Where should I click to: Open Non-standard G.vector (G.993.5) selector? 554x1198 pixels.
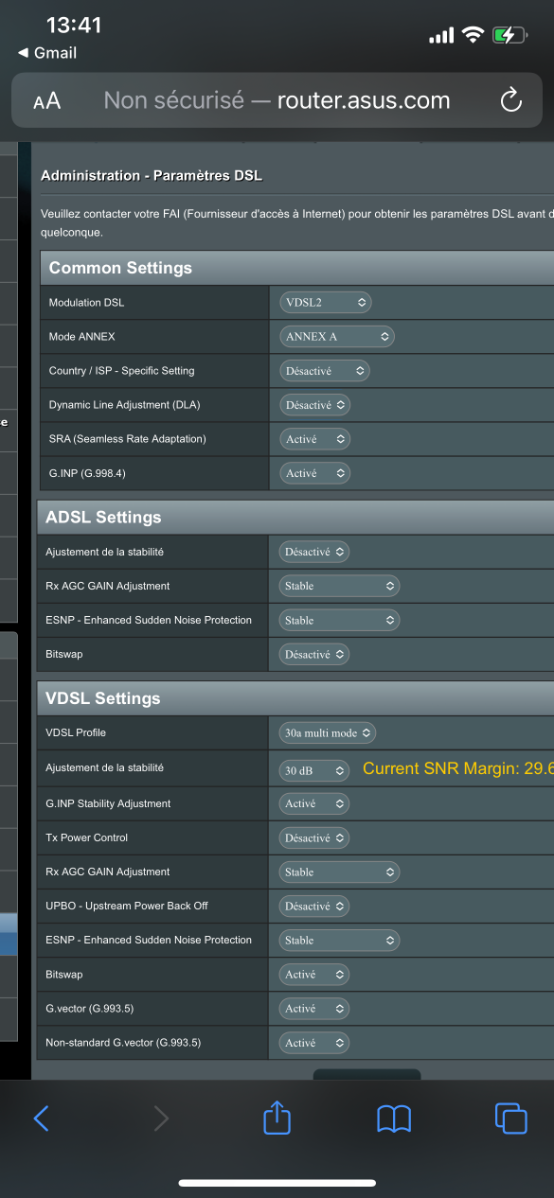(x=314, y=1043)
